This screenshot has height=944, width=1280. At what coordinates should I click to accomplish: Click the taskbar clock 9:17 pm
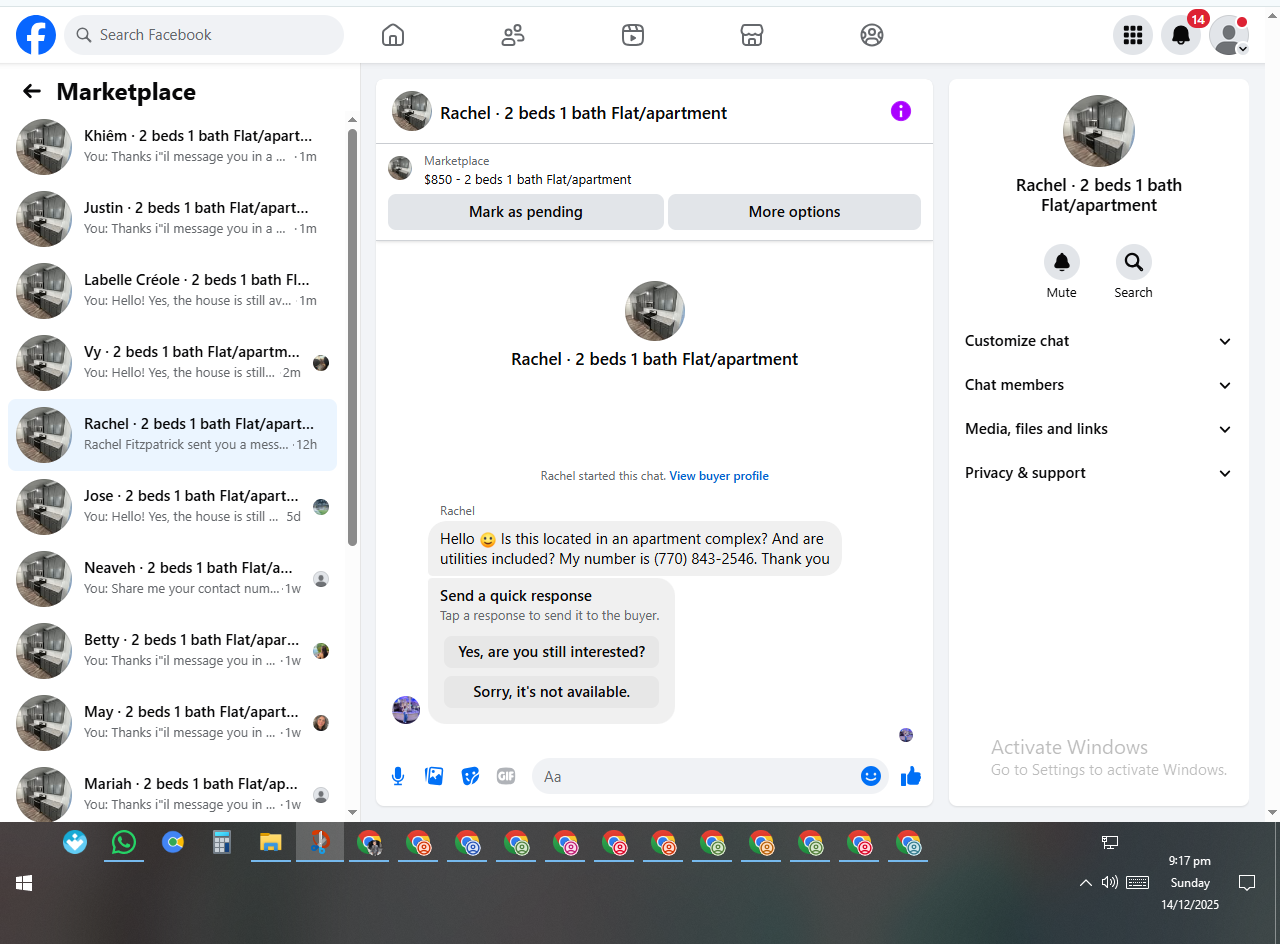[x=1190, y=860]
